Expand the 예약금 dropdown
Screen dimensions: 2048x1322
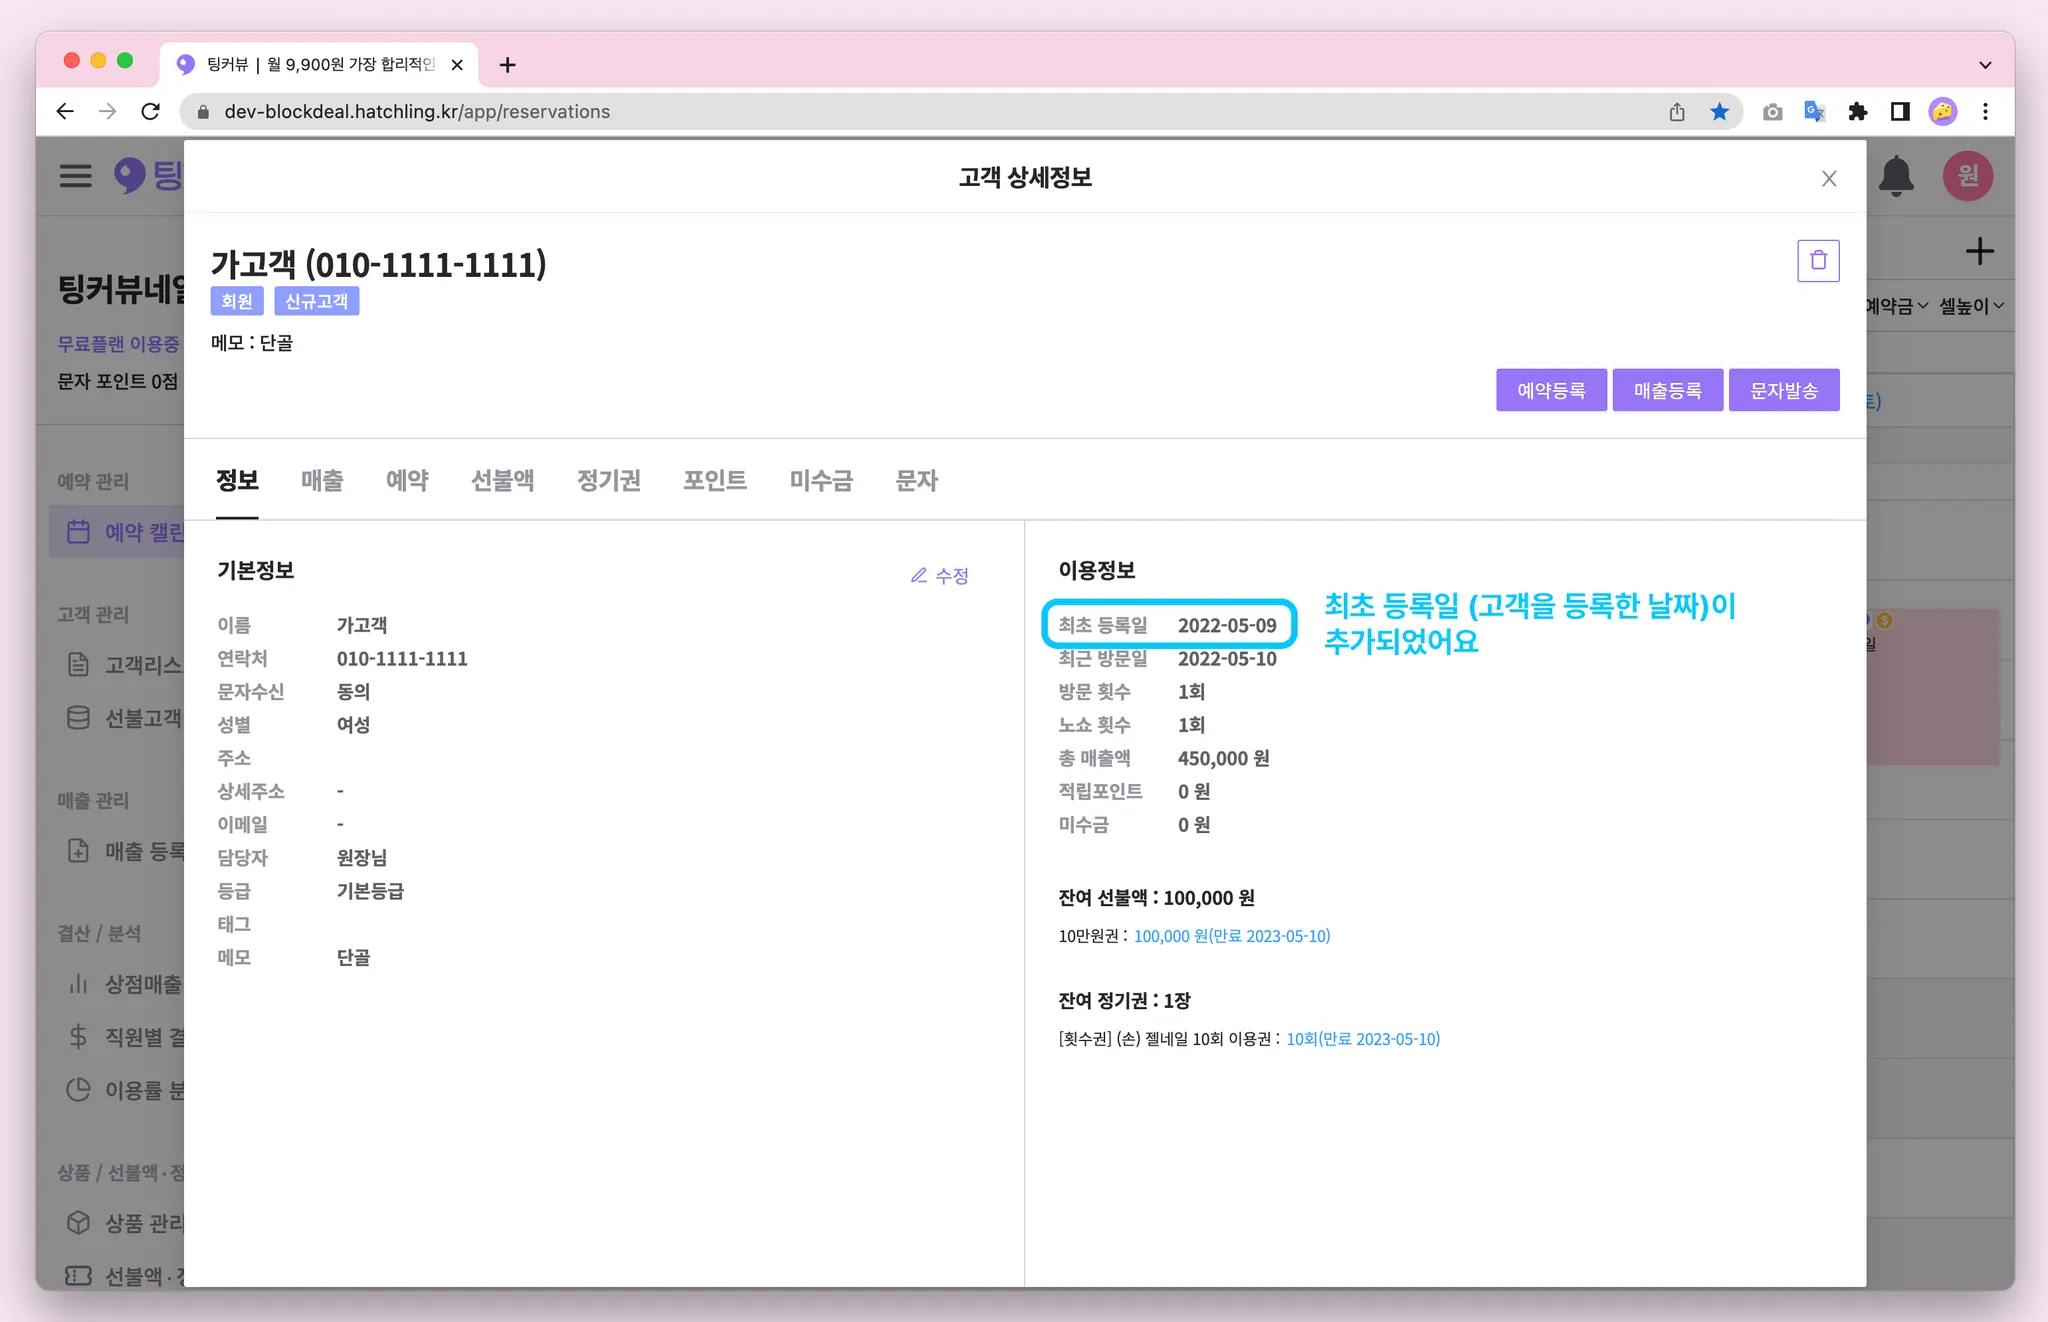click(1896, 306)
